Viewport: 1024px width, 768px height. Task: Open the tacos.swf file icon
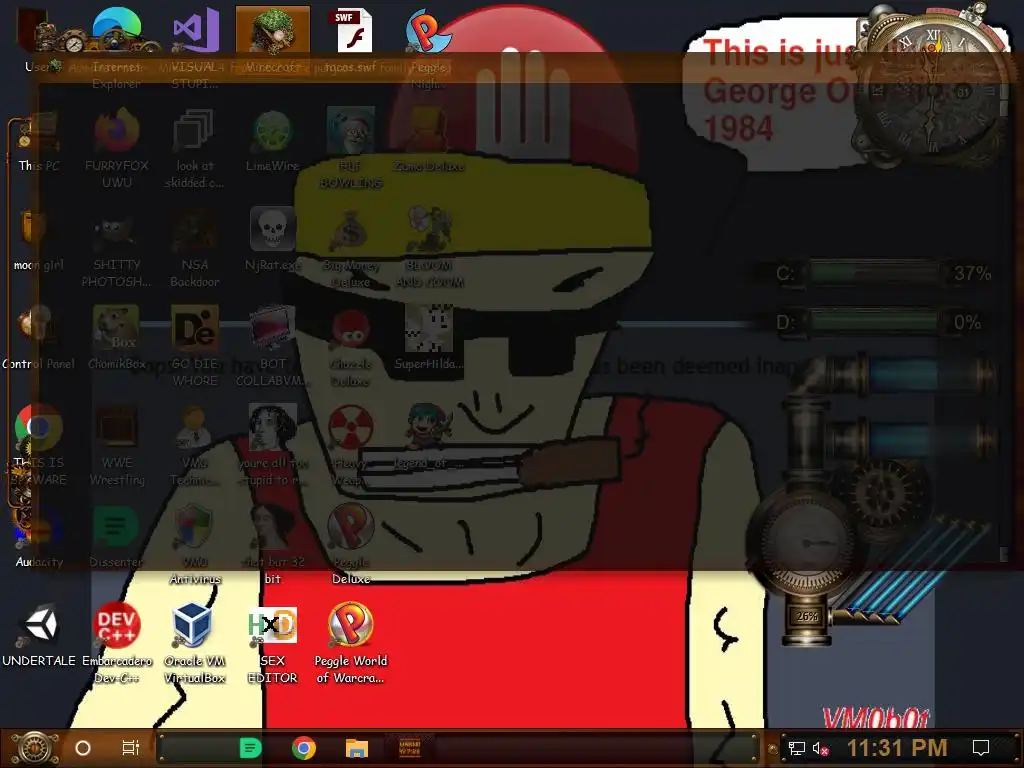click(353, 39)
